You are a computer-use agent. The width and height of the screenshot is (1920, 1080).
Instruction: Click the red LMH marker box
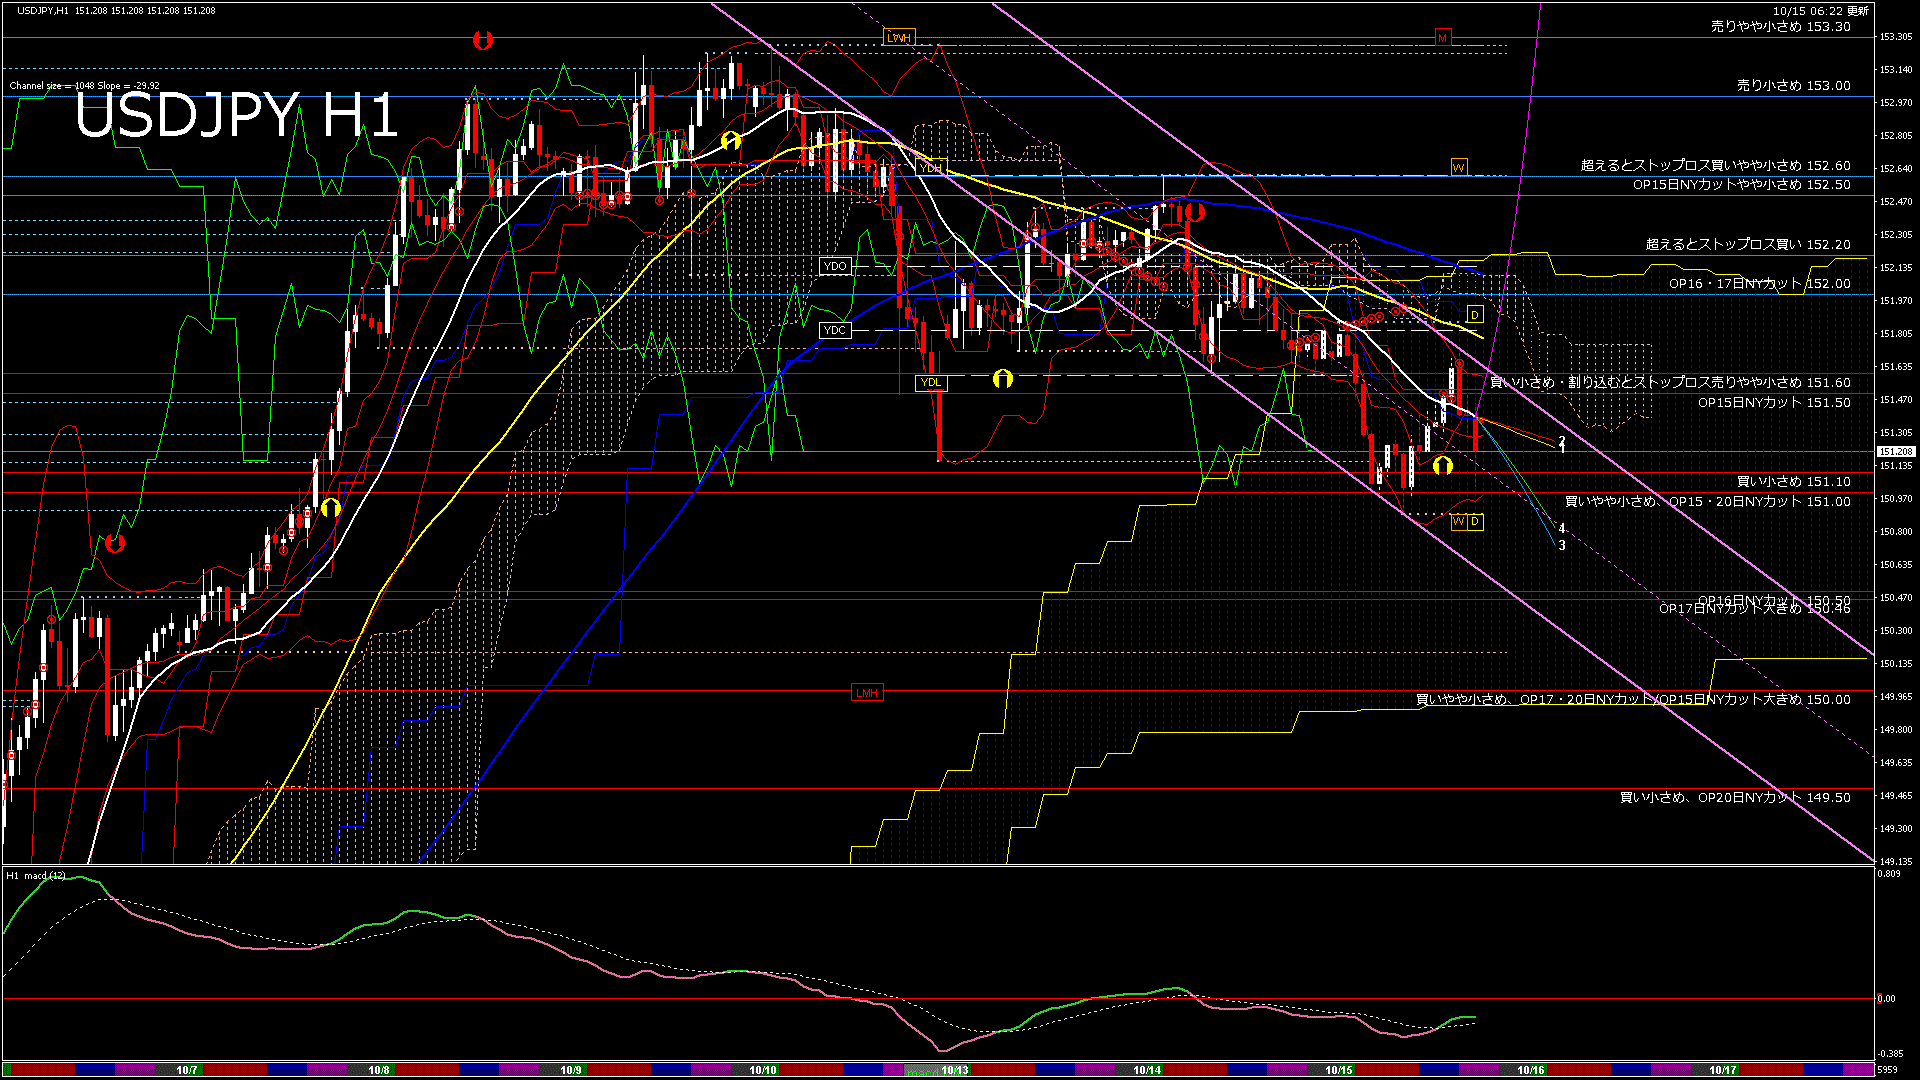coord(867,693)
